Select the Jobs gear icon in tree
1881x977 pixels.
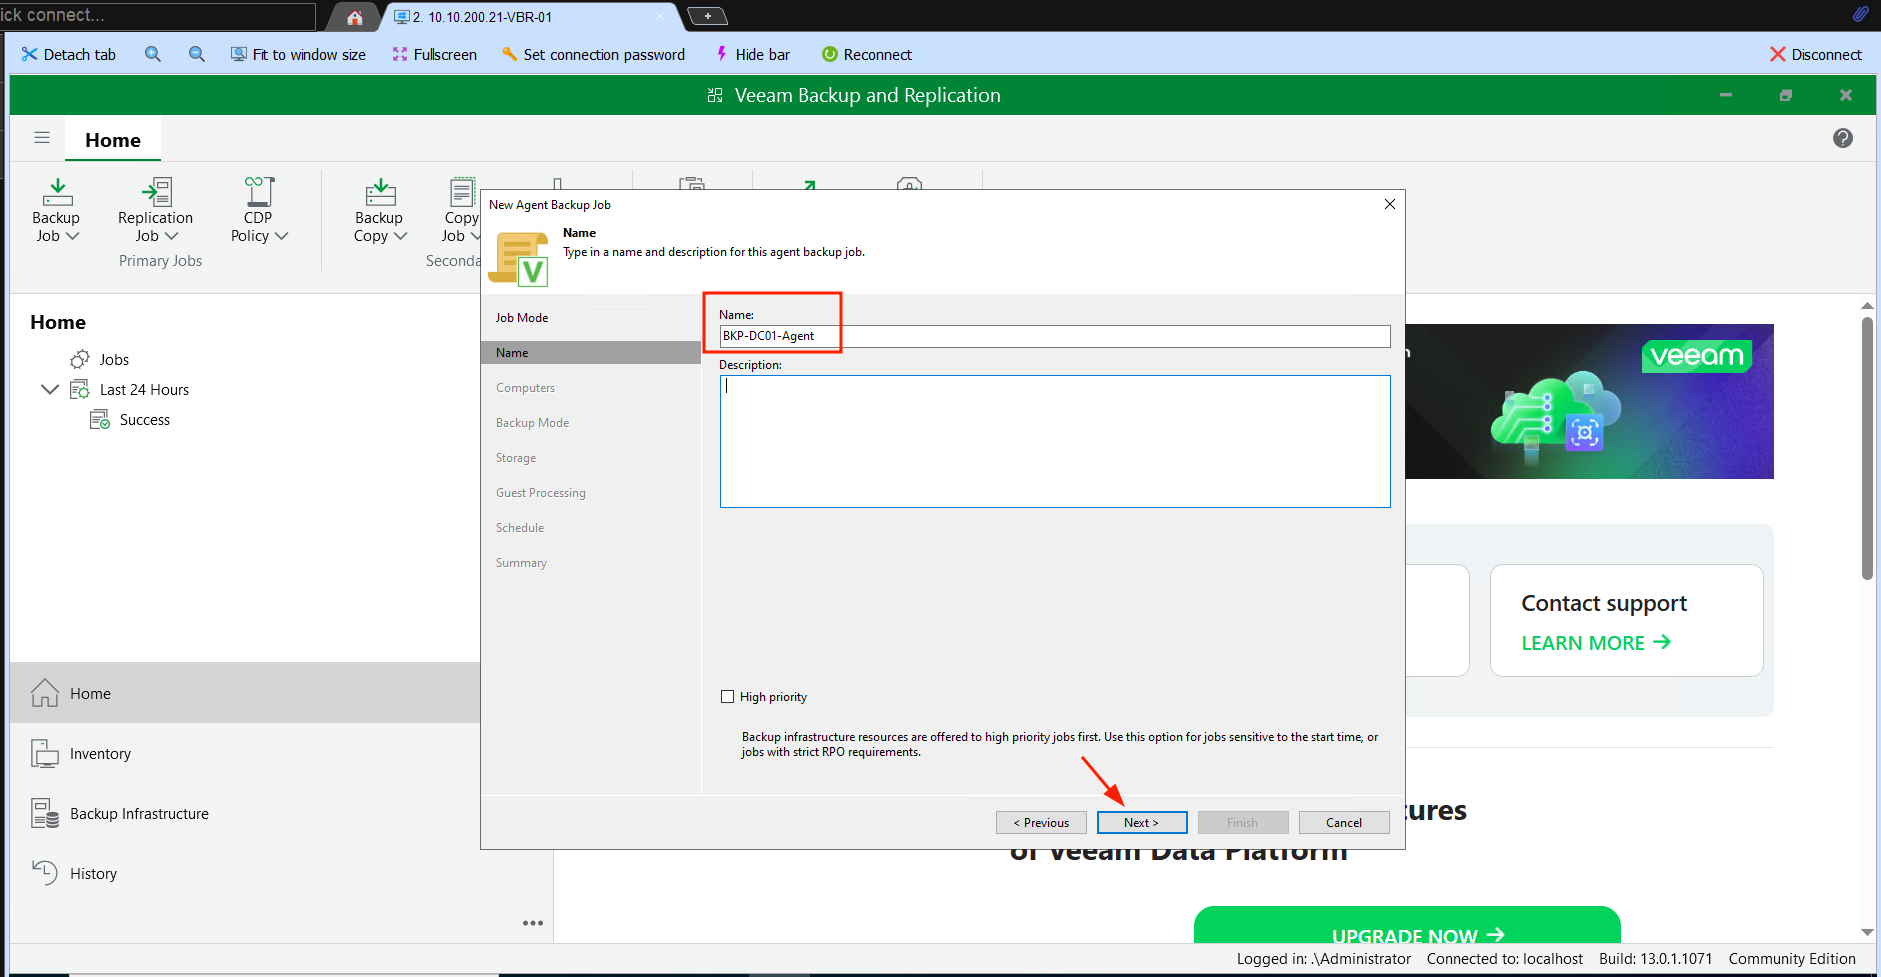click(80, 359)
